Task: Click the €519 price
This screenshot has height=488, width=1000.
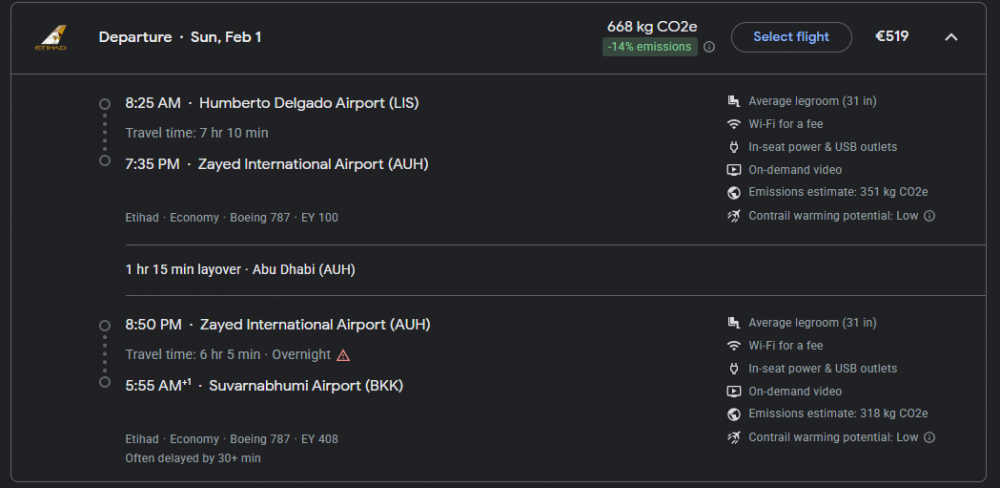Action: (x=892, y=37)
